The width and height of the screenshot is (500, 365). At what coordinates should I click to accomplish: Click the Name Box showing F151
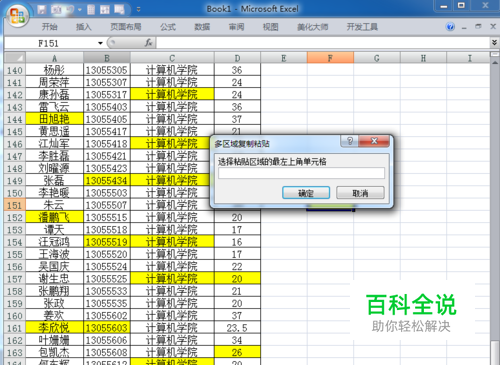point(50,43)
